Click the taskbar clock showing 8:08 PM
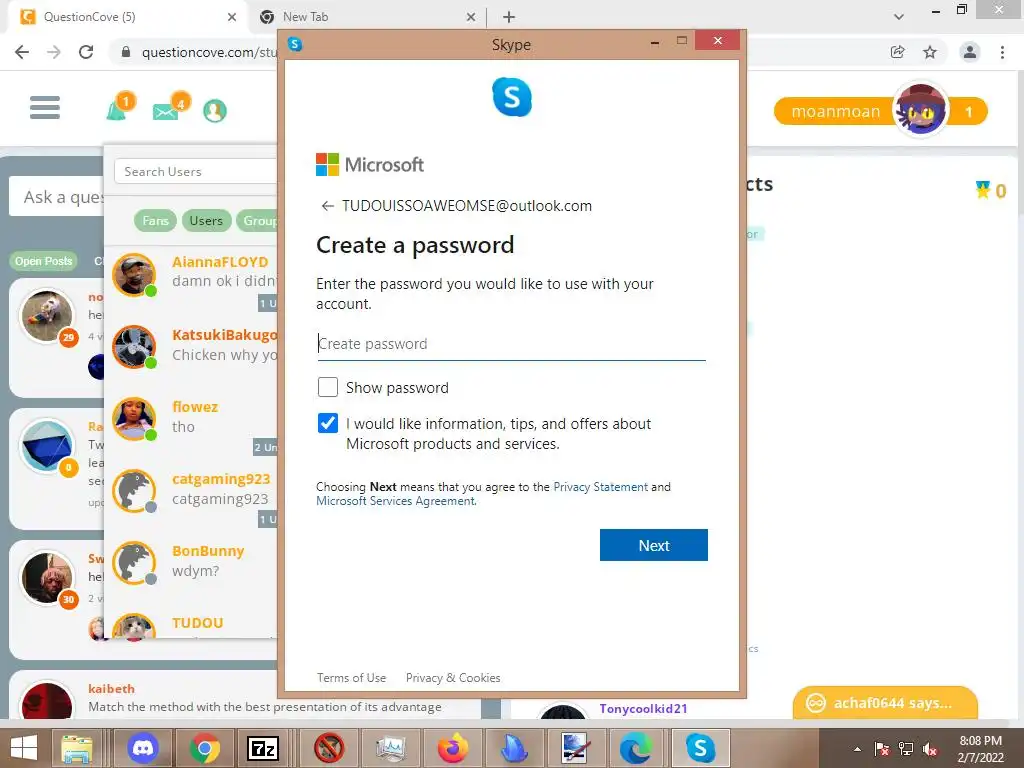This screenshot has height=768, width=1024. pos(980,749)
